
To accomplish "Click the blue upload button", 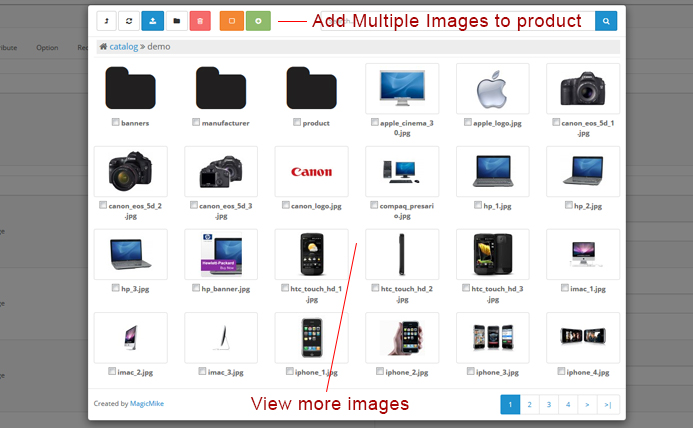I will (x=152, y=21).
